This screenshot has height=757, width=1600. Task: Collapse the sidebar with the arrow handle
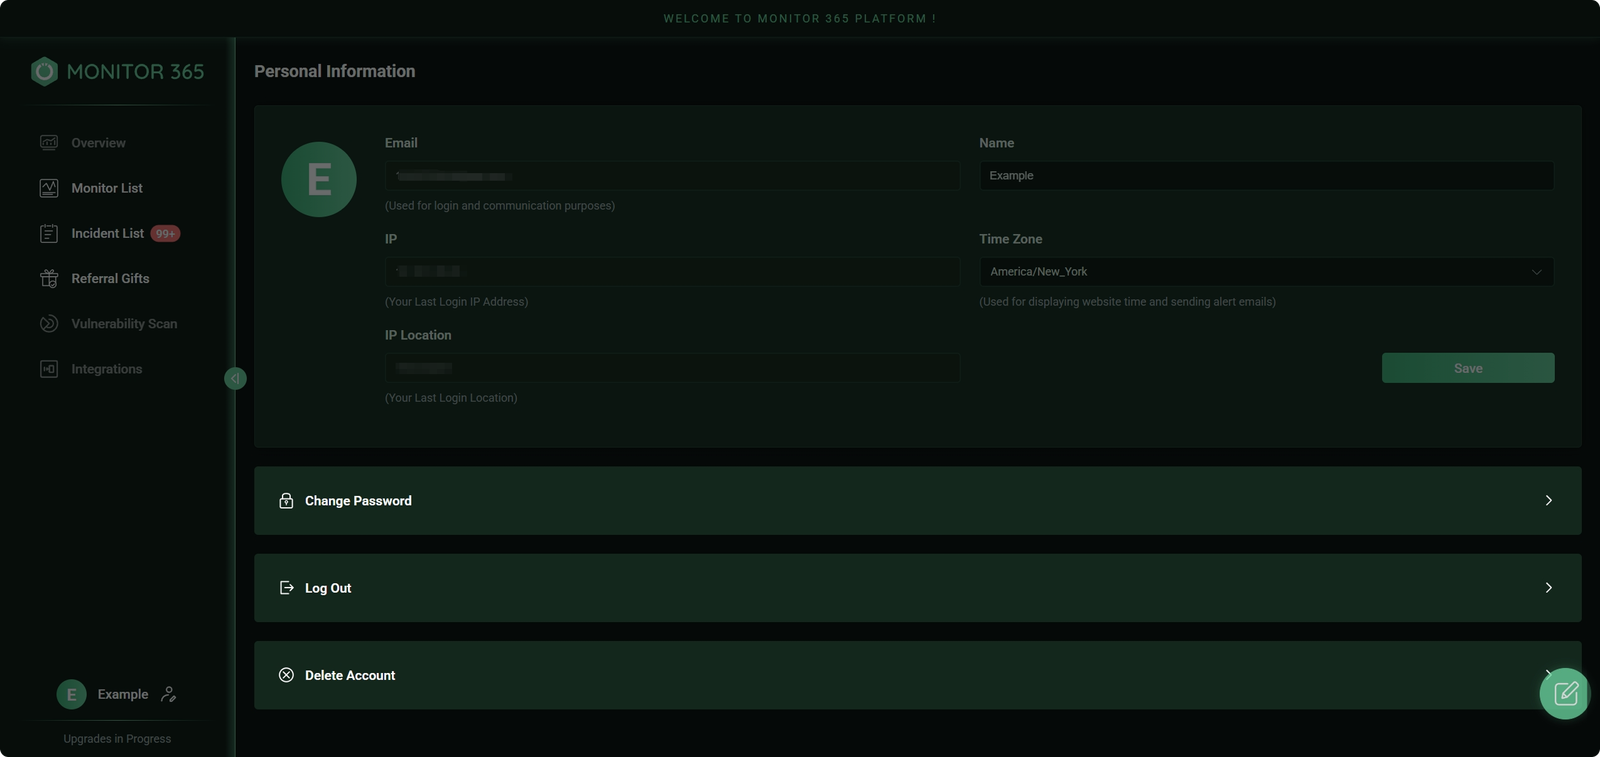pyautogui.click(x=235, y=378)
